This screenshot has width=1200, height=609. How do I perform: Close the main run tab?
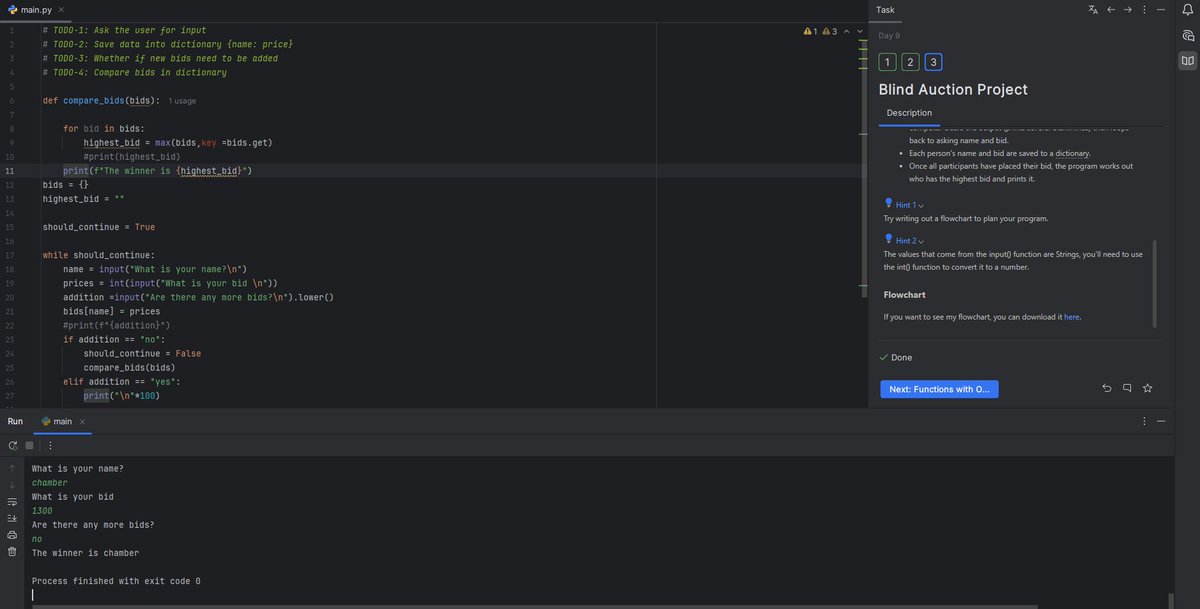pos(82,422)
